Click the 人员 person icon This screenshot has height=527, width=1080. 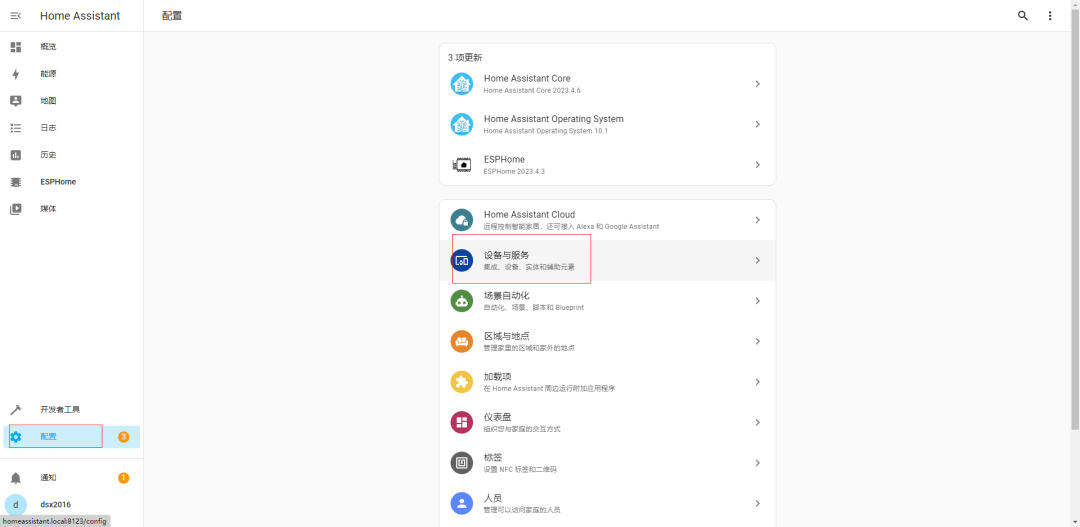point(461,504)
